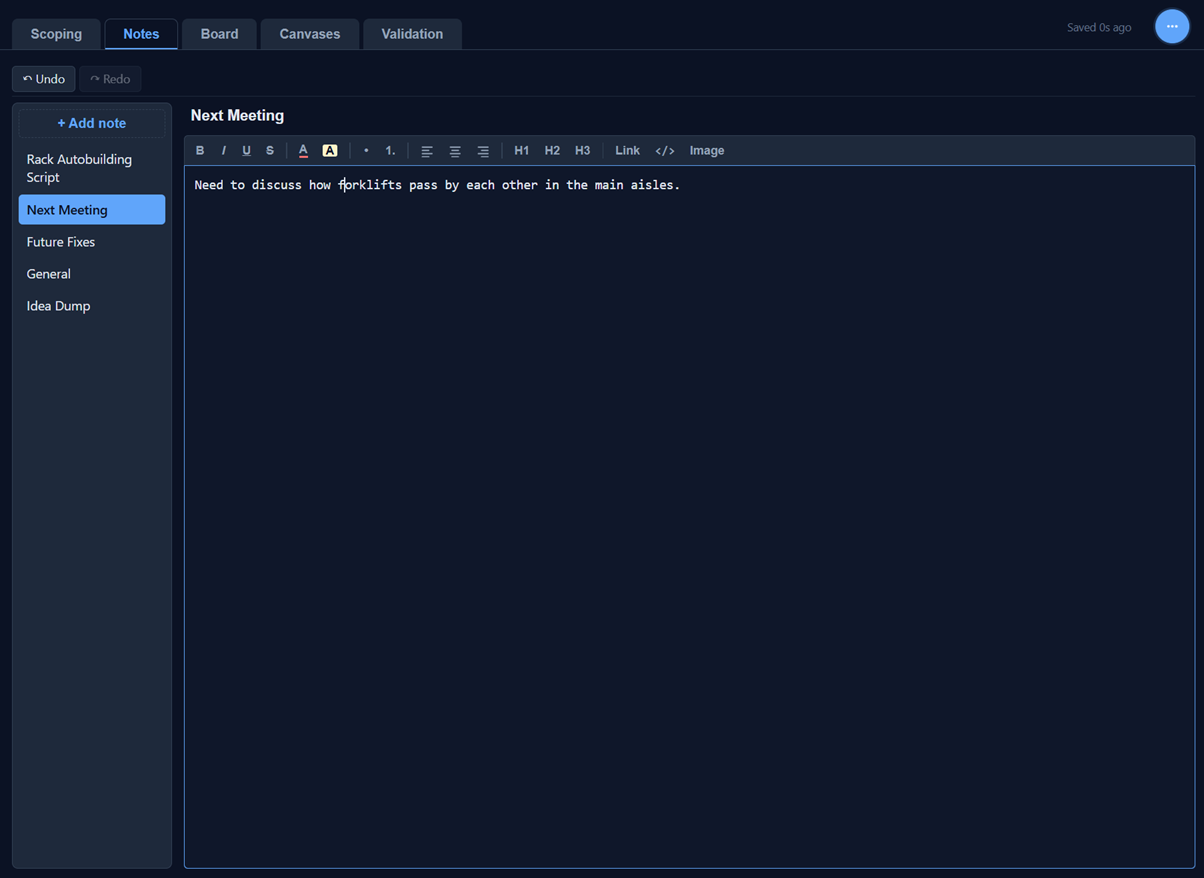Align text to the right
Viewport: 1204px width, 878px height.
[x=483, y=151]
